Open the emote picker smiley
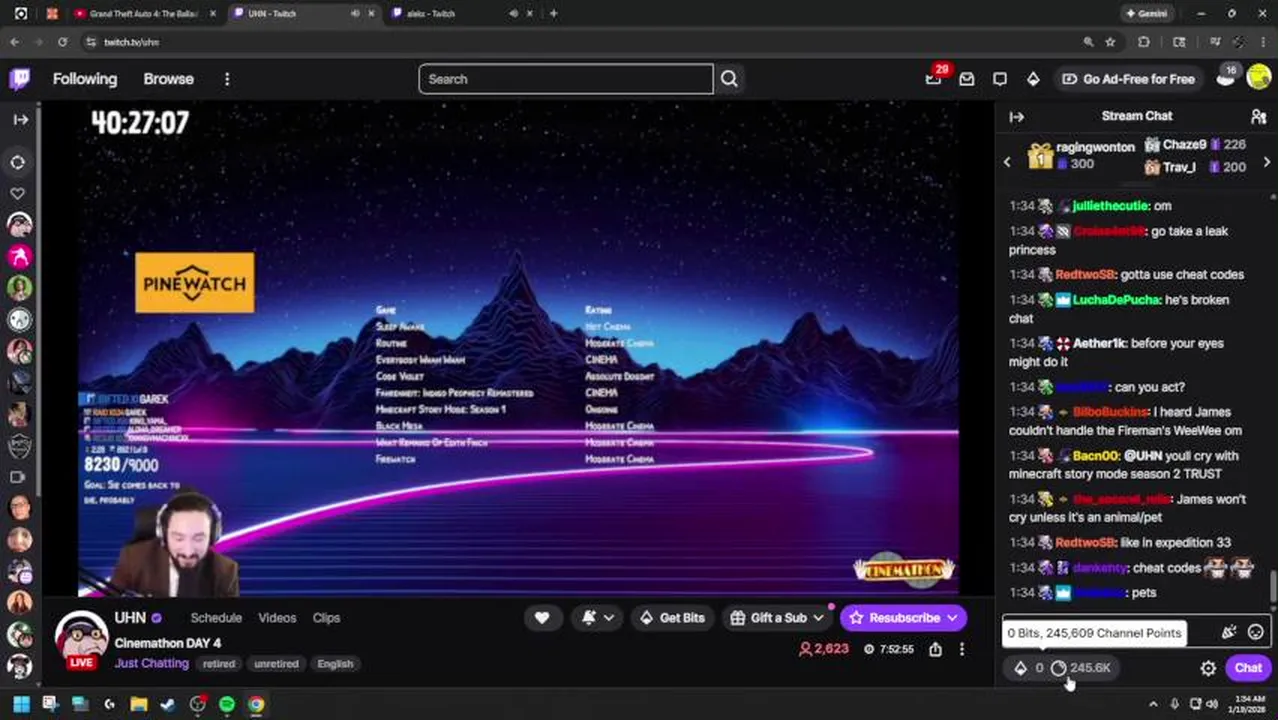Image resolution: width=1278 pixels, height=720 pixels. [x=1256, y=632]
